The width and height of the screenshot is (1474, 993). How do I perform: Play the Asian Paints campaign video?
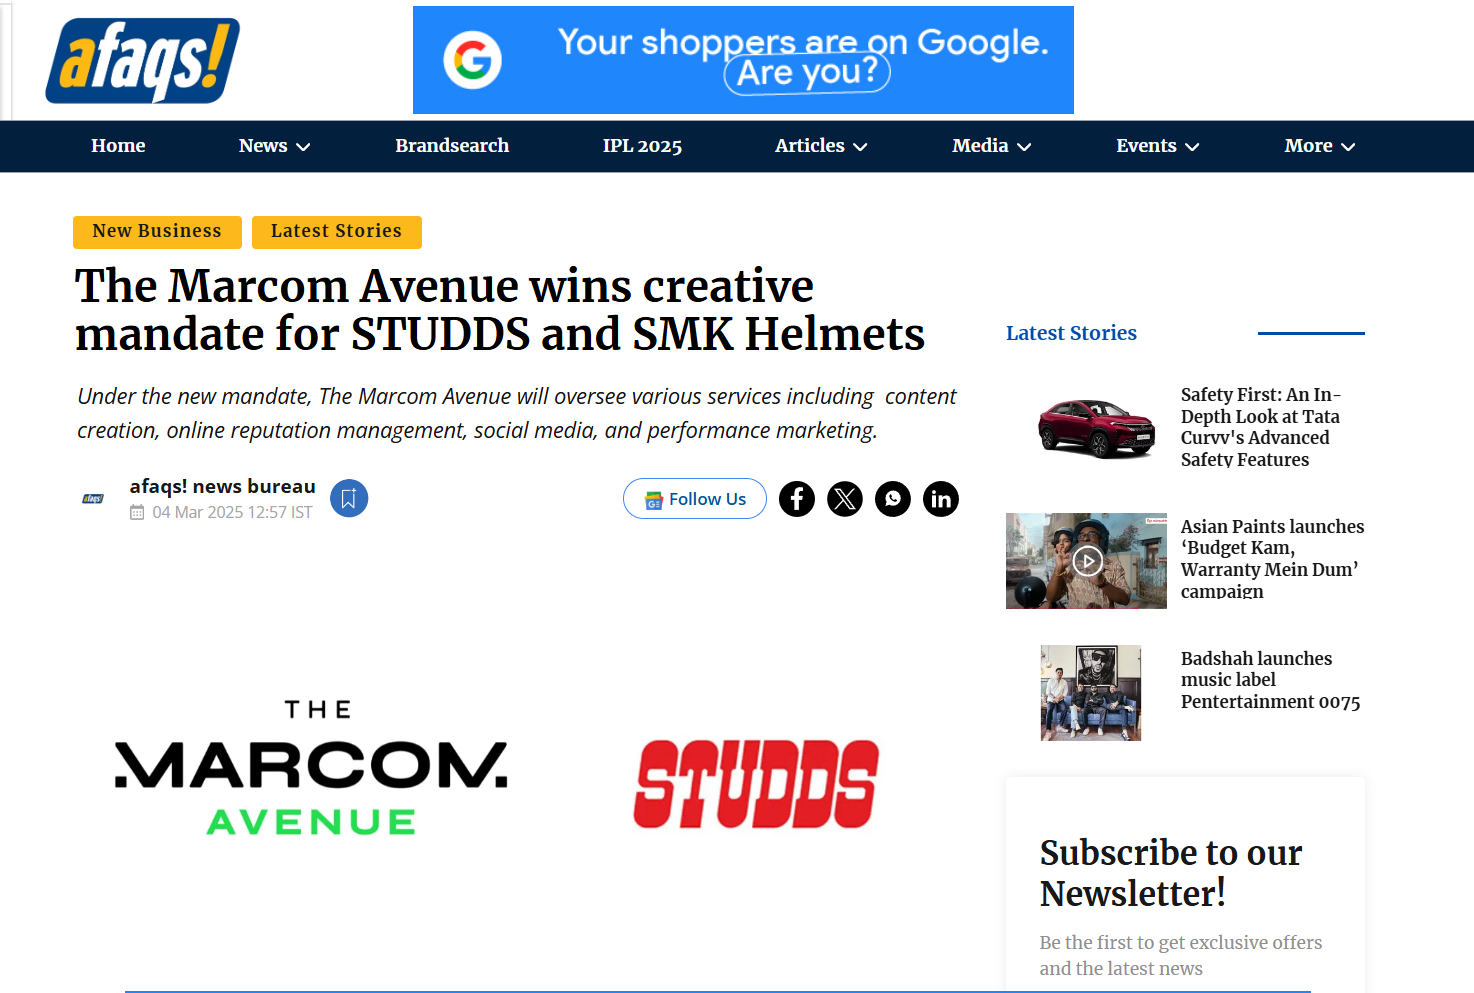(1087, 561)
